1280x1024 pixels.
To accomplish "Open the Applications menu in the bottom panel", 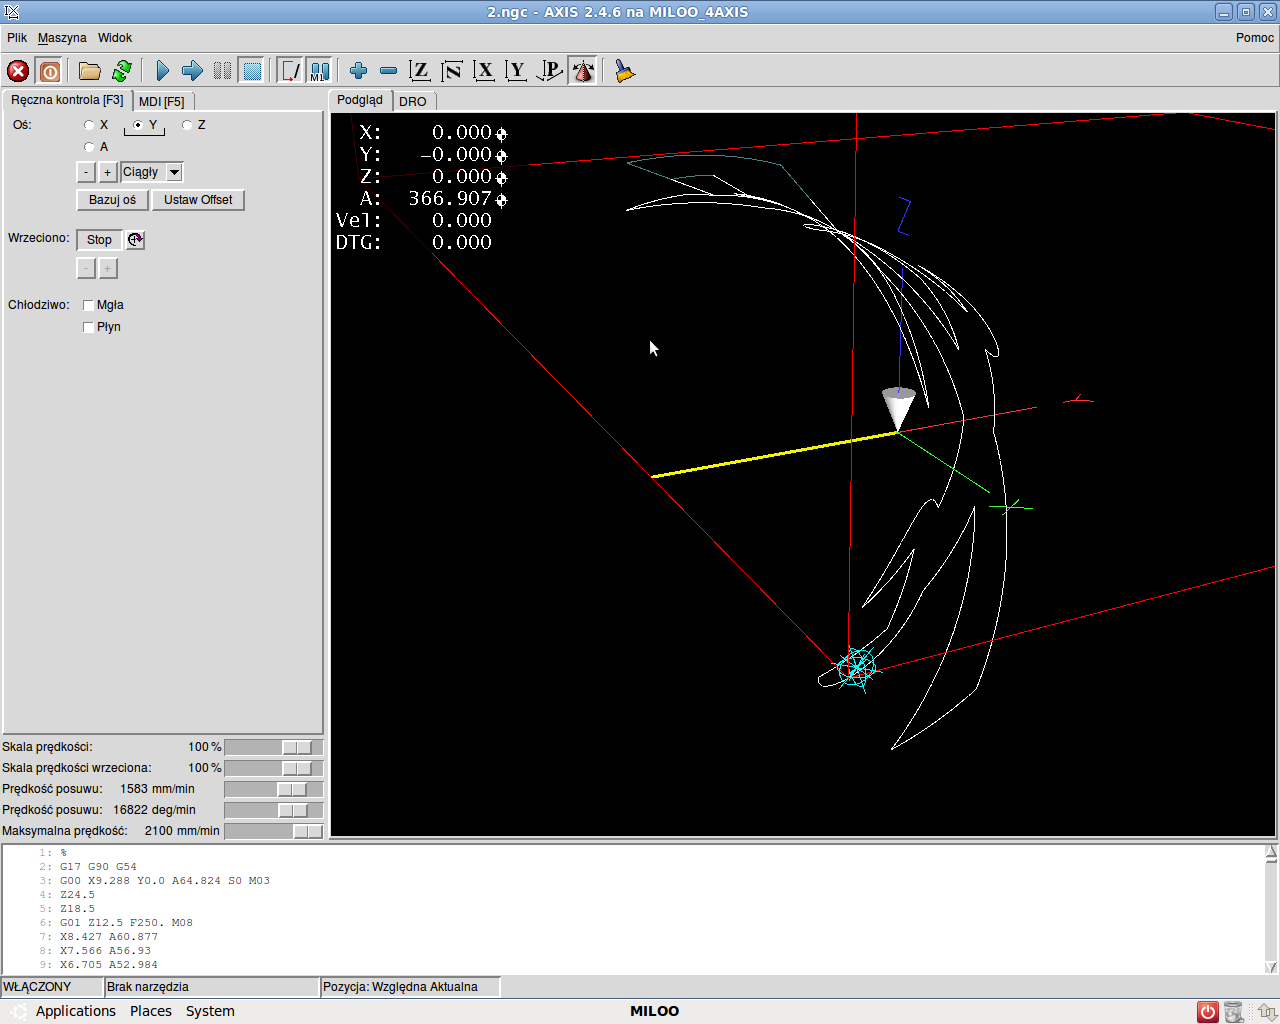I will click(x=76, y=1011).
